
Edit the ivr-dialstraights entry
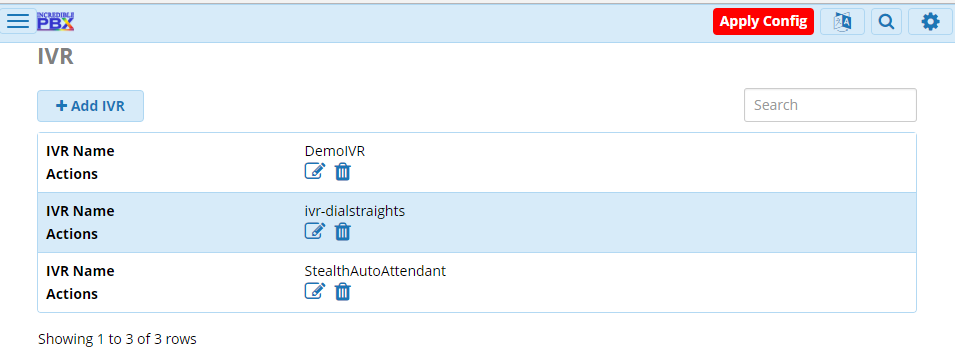[315, 232]
